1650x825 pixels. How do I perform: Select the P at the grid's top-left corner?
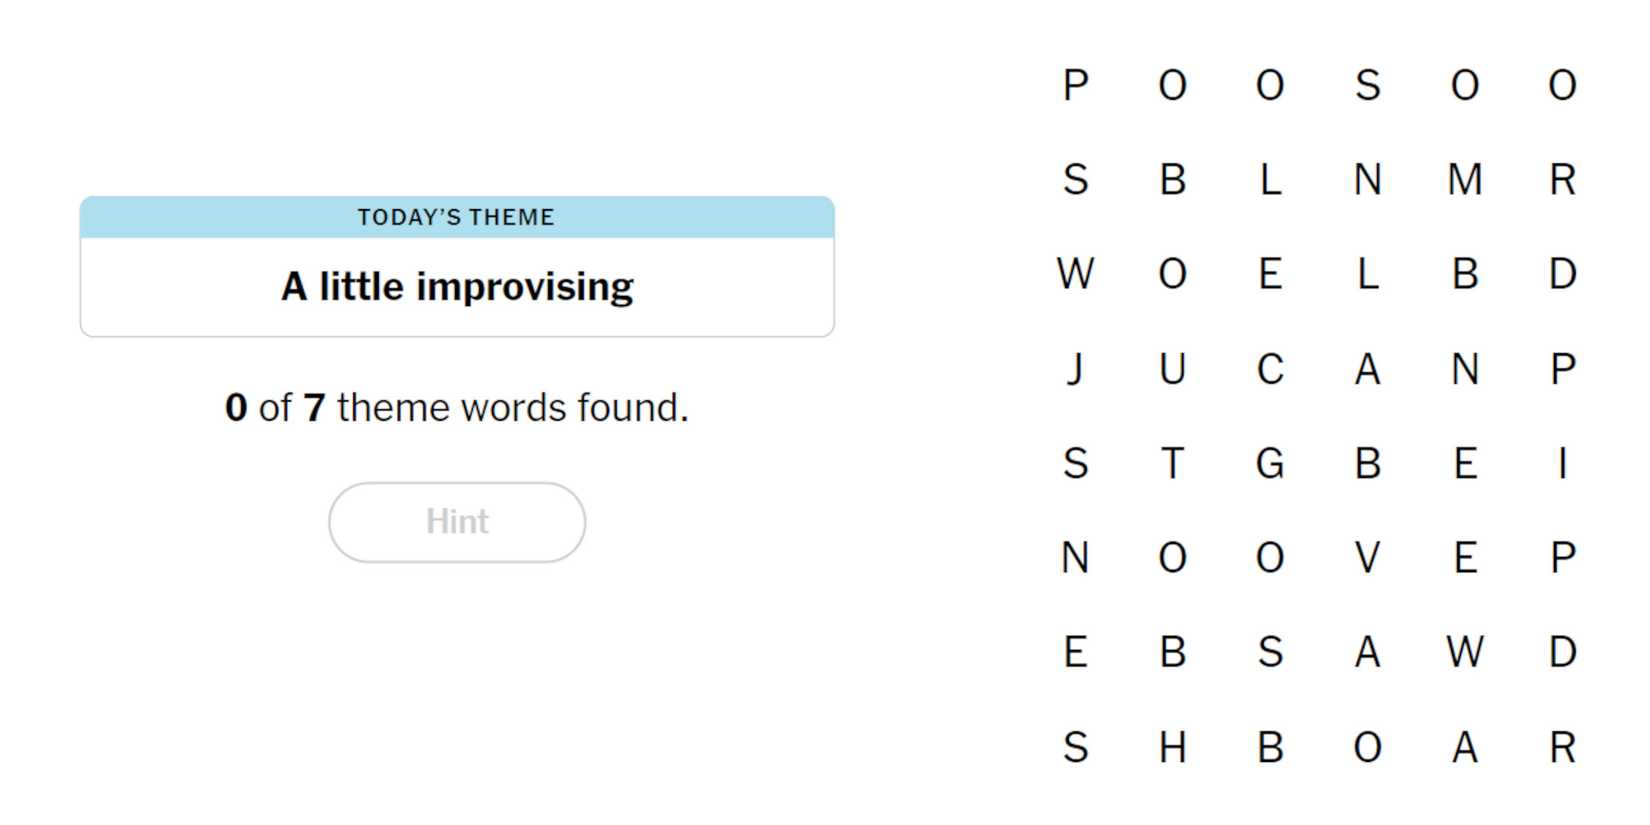pyautogui.click(x=1075, y=85)
